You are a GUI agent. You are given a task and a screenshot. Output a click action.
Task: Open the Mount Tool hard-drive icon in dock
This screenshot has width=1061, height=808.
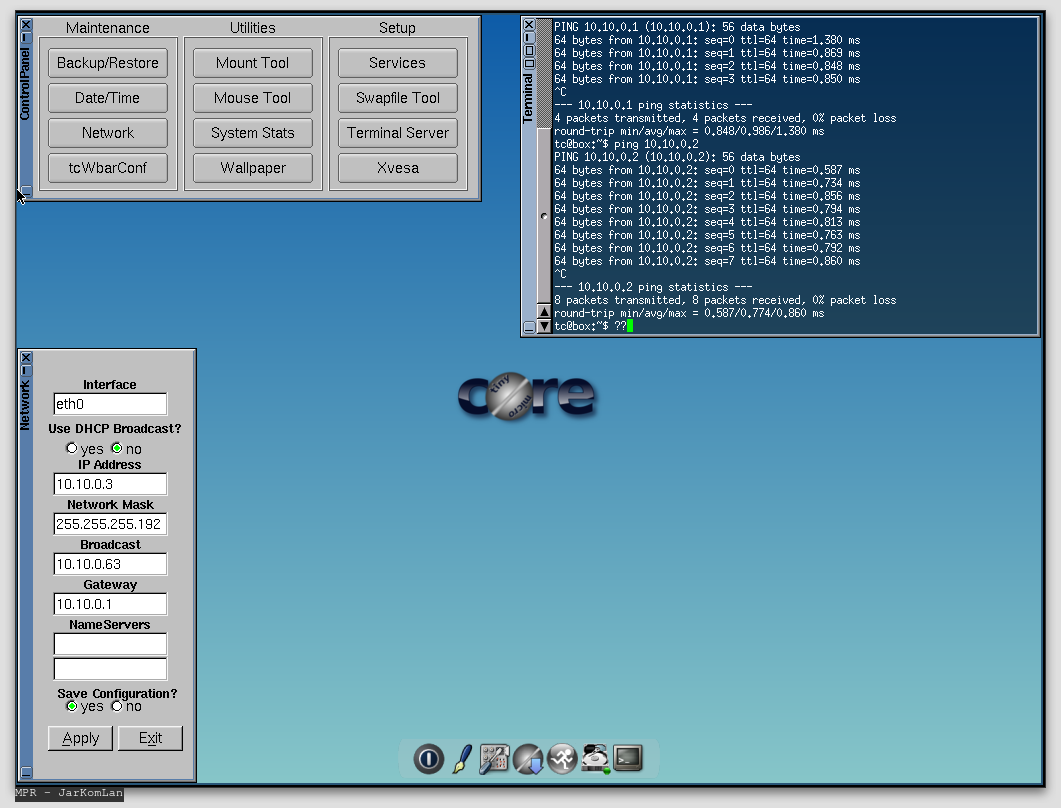click(596, 759)
